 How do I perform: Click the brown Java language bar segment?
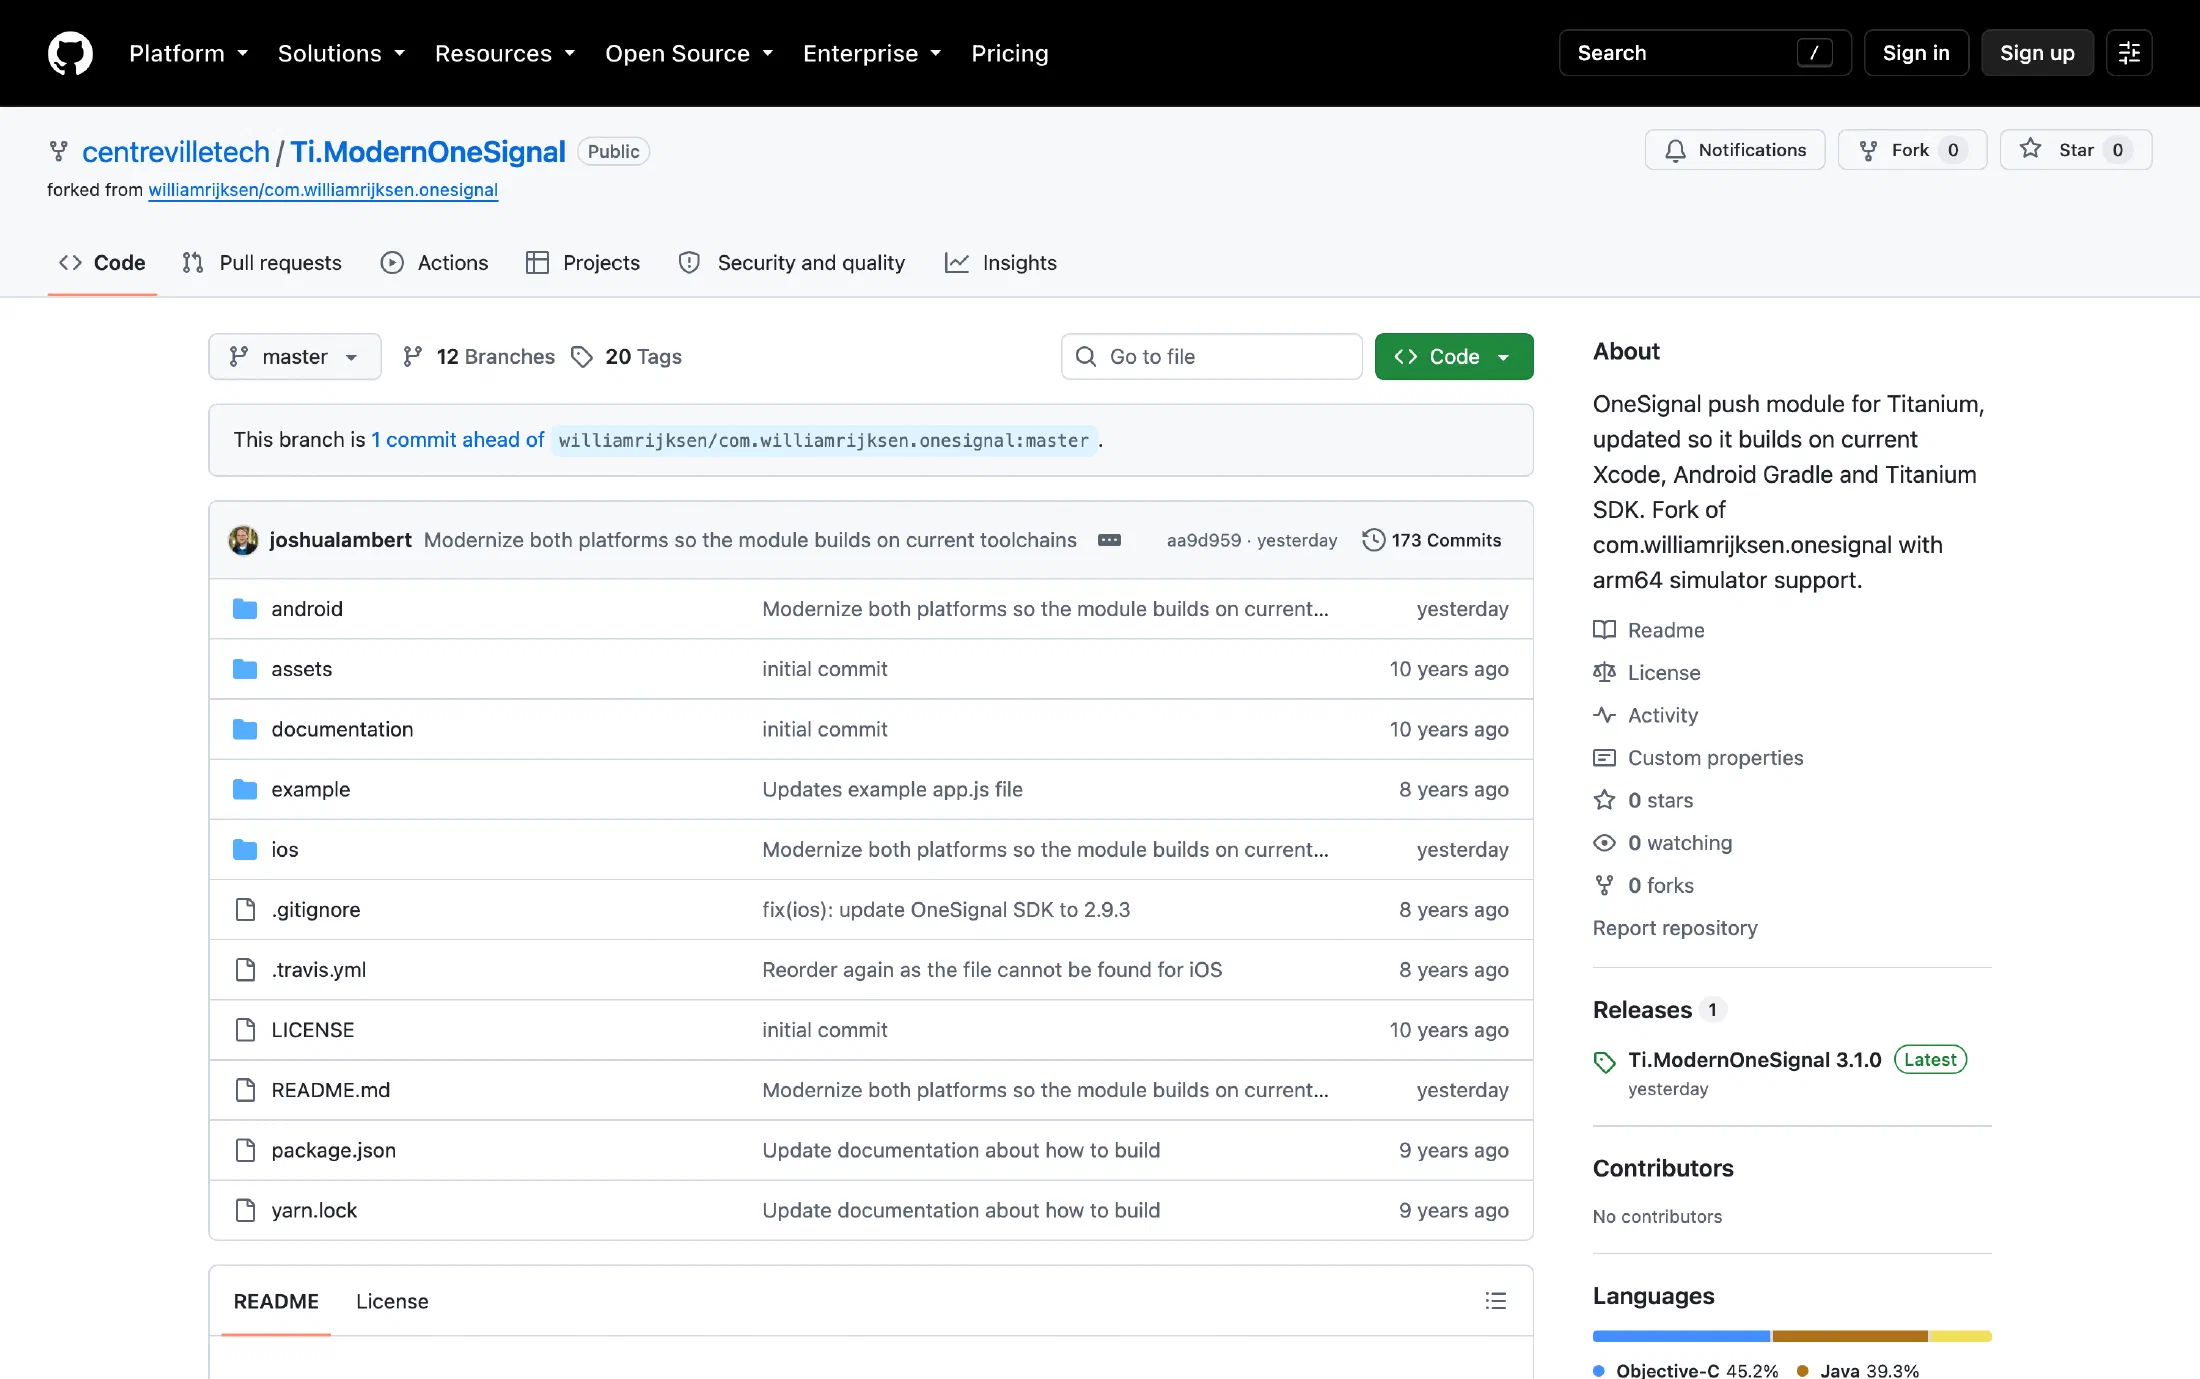click(1850, 1336)
